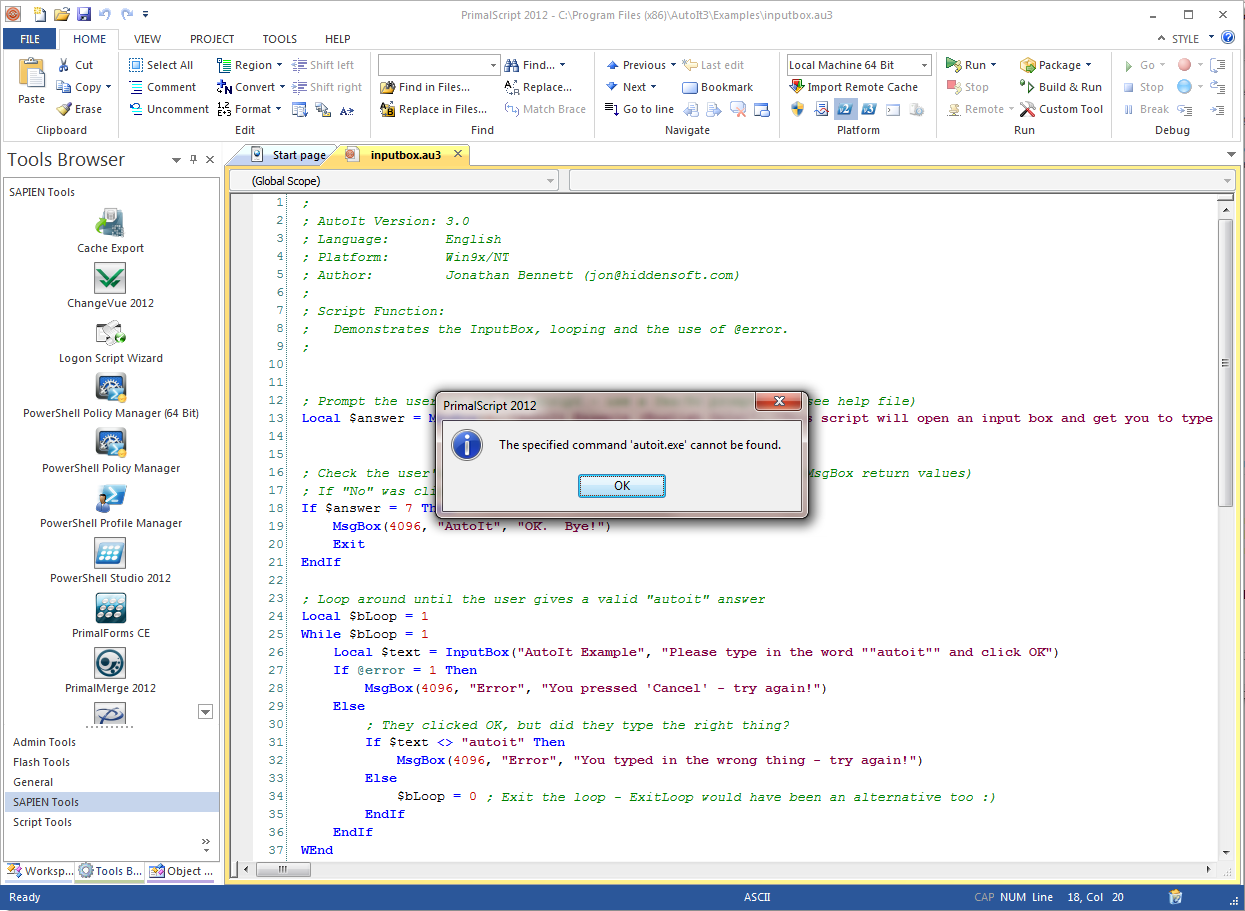Switch to the PROJECT ribbon tab
The height and width of the screenshot is (911, 1245).
click(x=212, y=39)
